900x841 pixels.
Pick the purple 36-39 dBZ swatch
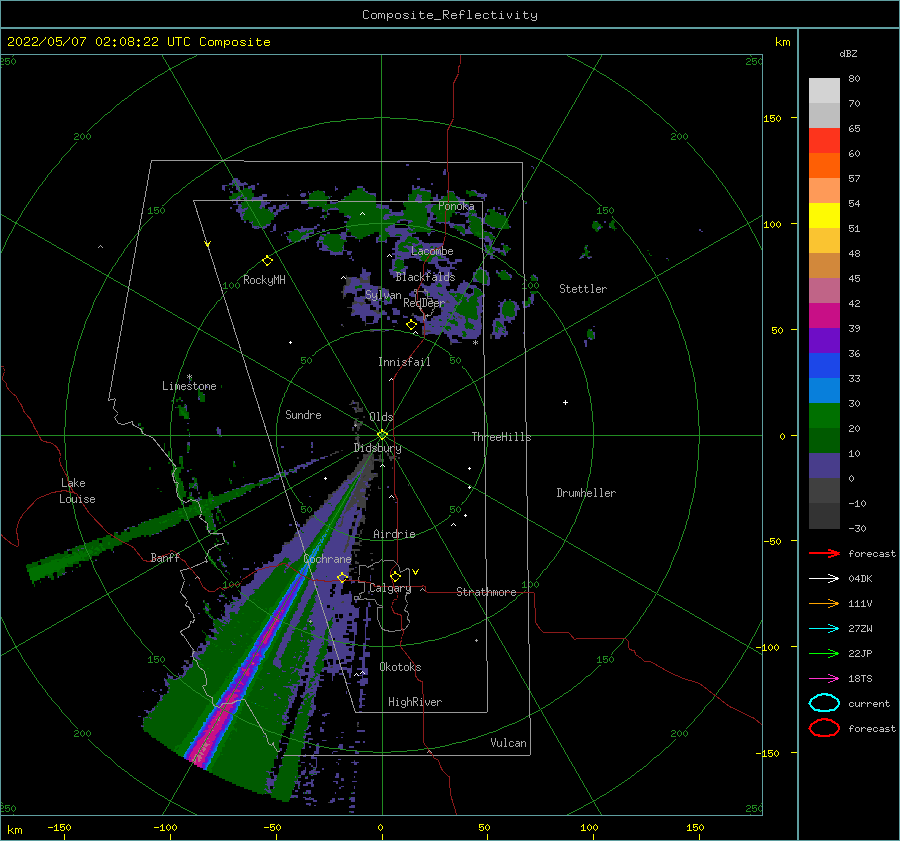(x=824, y=340)
